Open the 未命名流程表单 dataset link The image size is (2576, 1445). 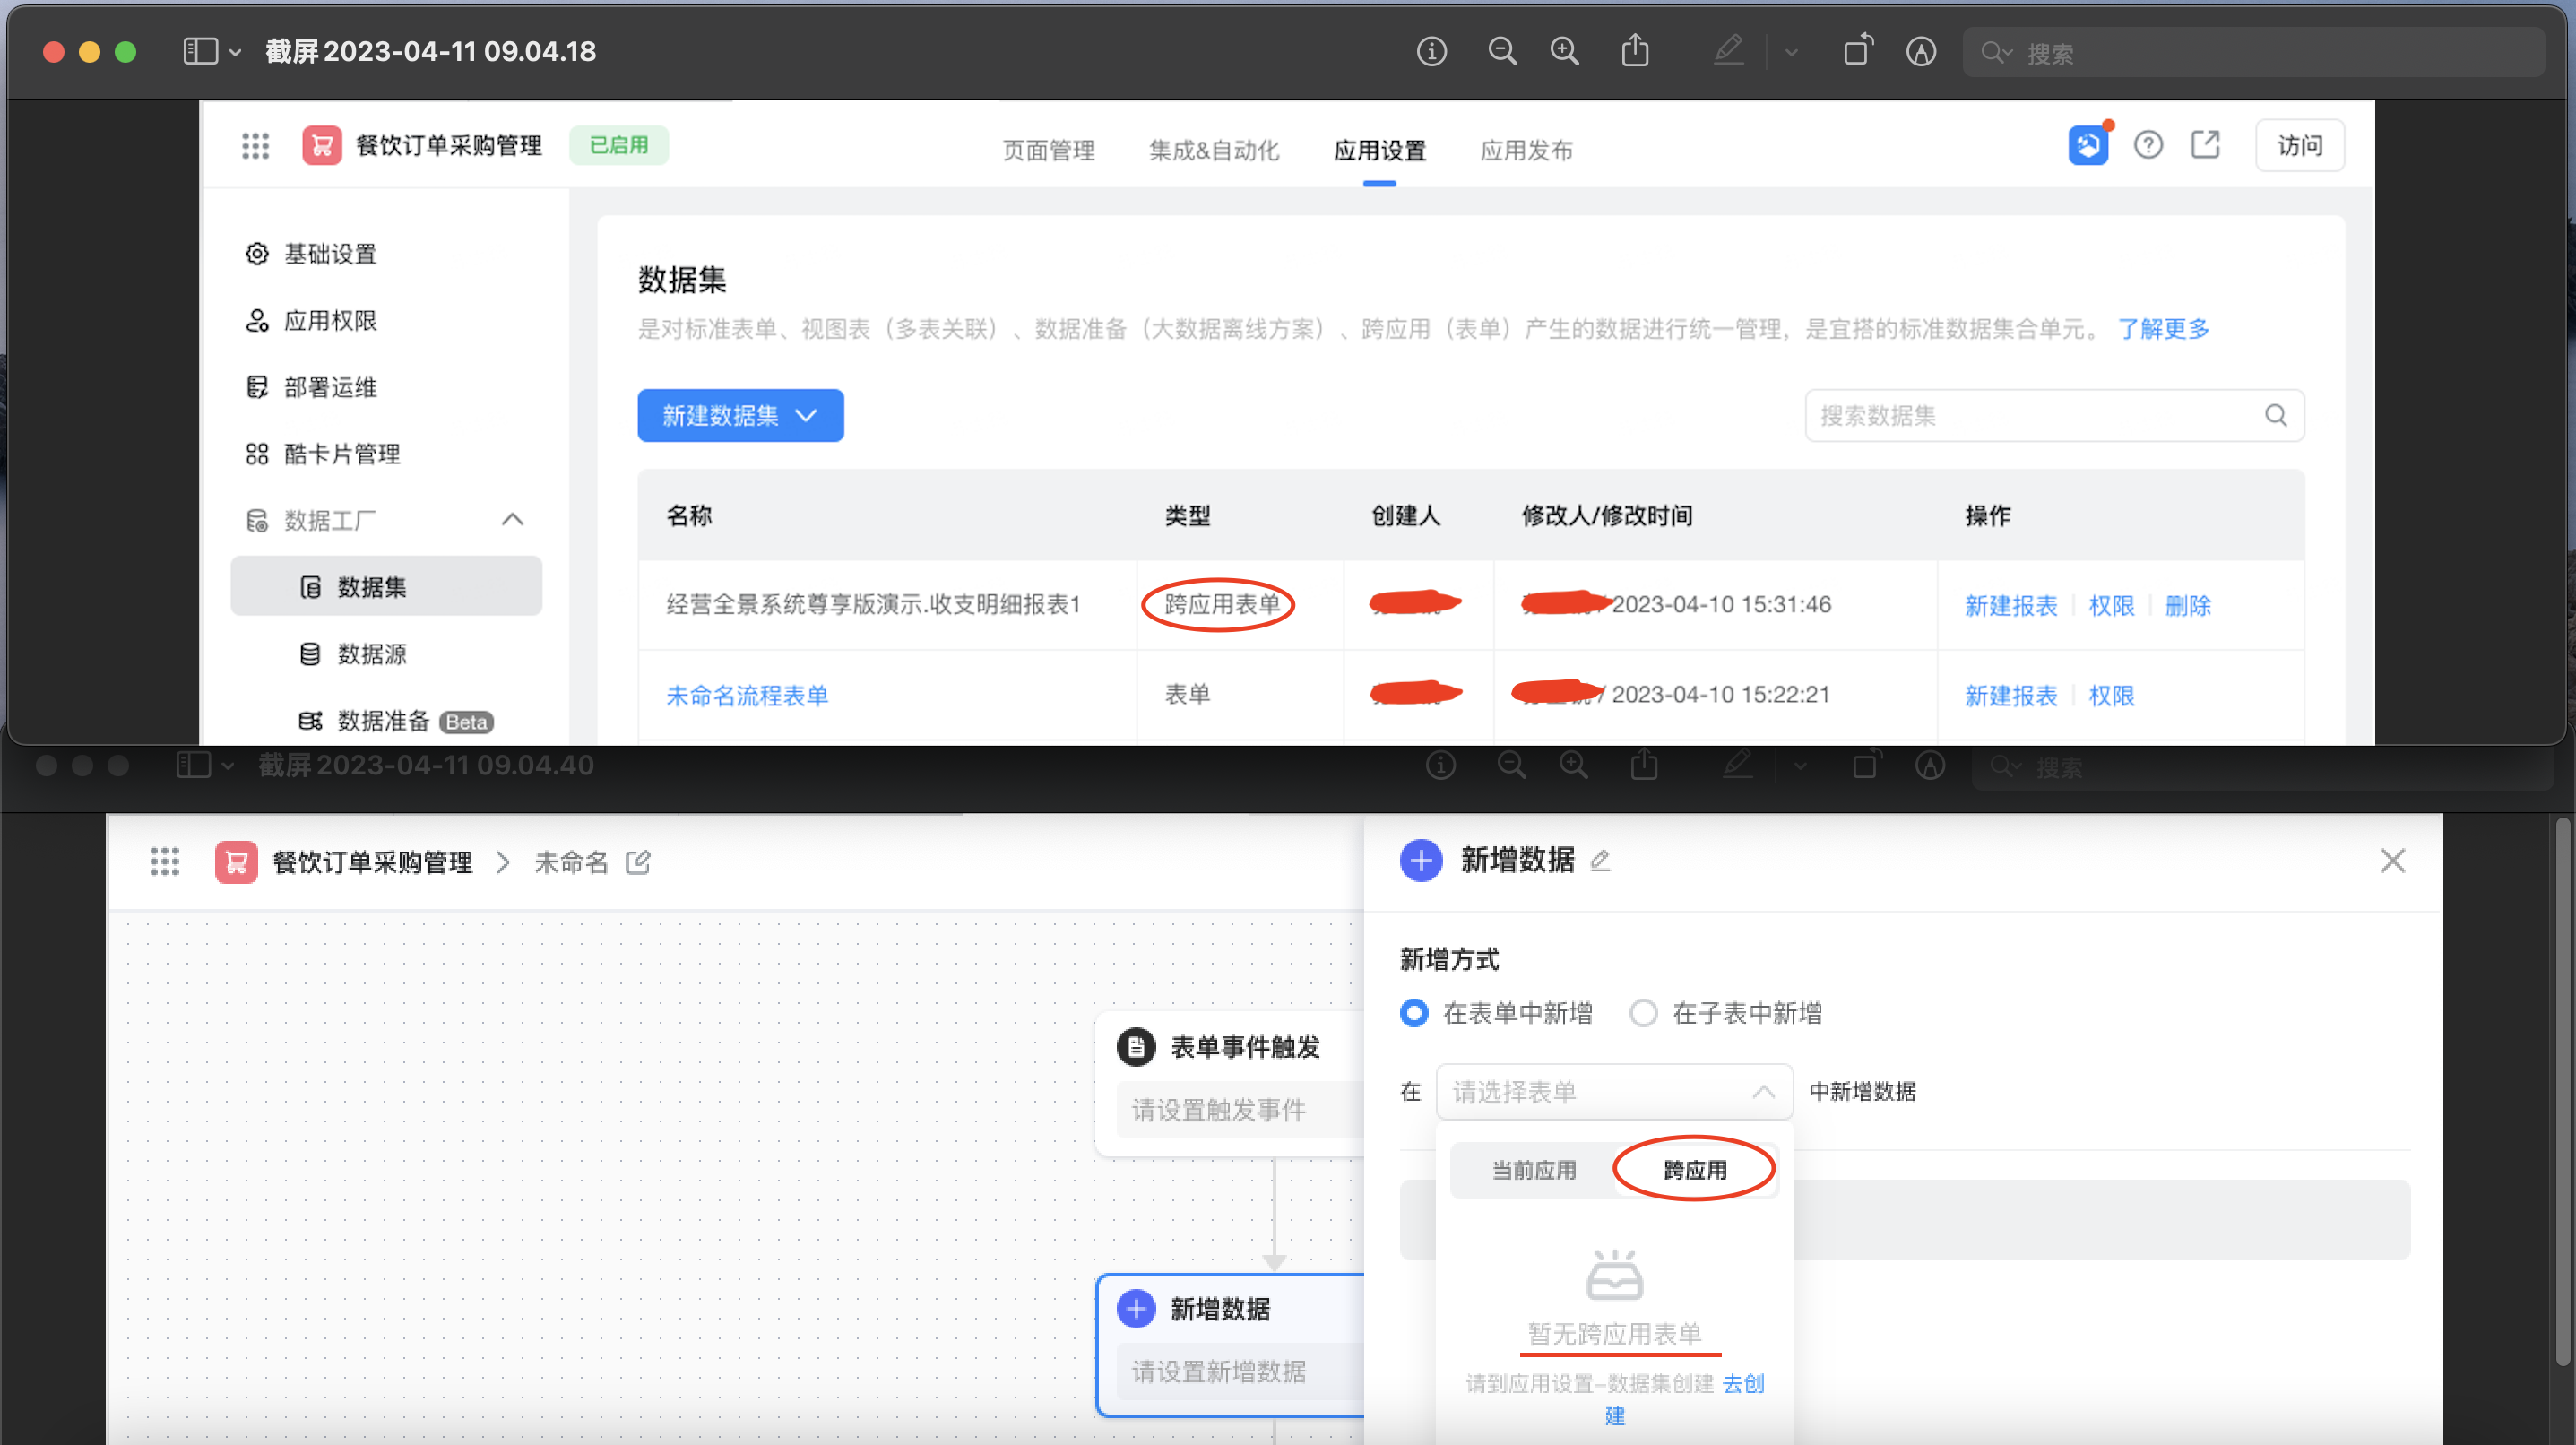pyautogui.click(x=747, y=695)
